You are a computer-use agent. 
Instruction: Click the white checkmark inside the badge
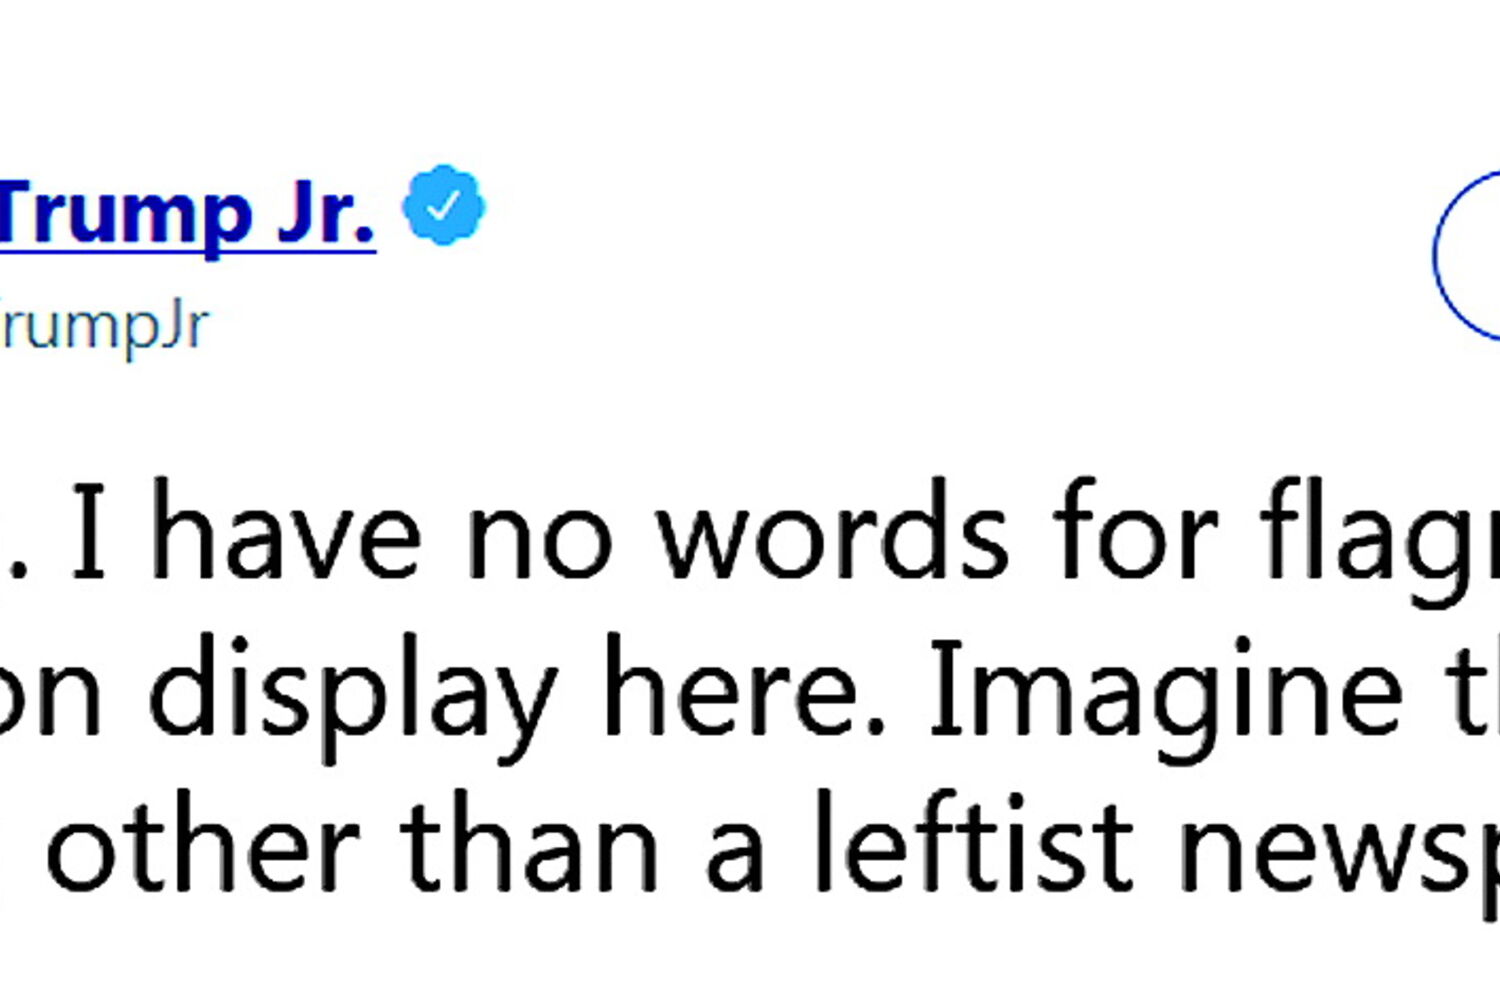(443, 205)
